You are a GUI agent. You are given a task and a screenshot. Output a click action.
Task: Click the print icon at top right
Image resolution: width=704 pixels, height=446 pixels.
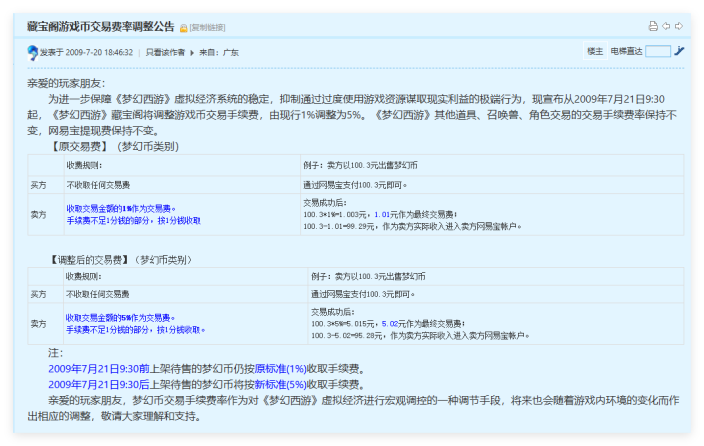pos(653,26)
